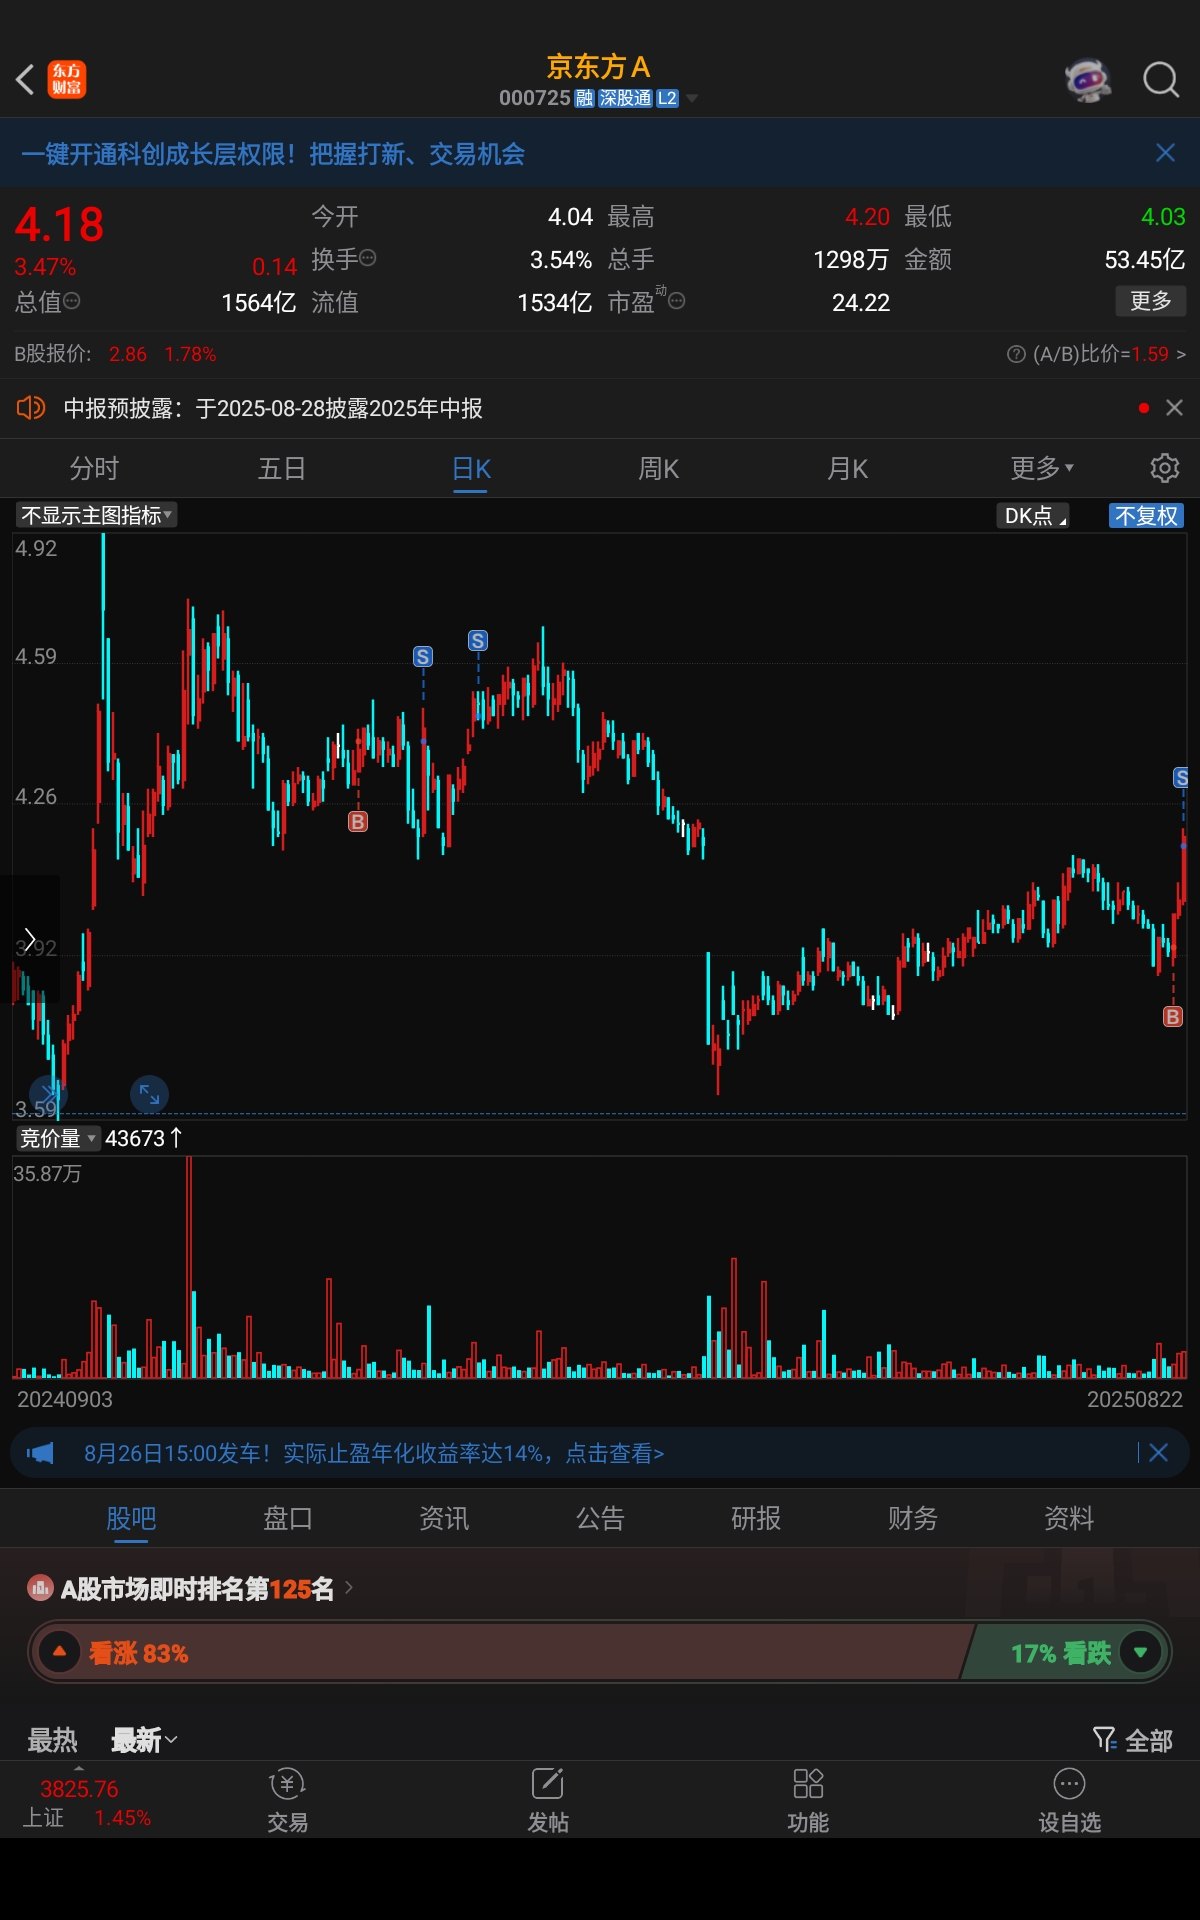Click the latest S marker at chart right
The height and width of the screenshot is (1920, 1200).
point(1181,777)
